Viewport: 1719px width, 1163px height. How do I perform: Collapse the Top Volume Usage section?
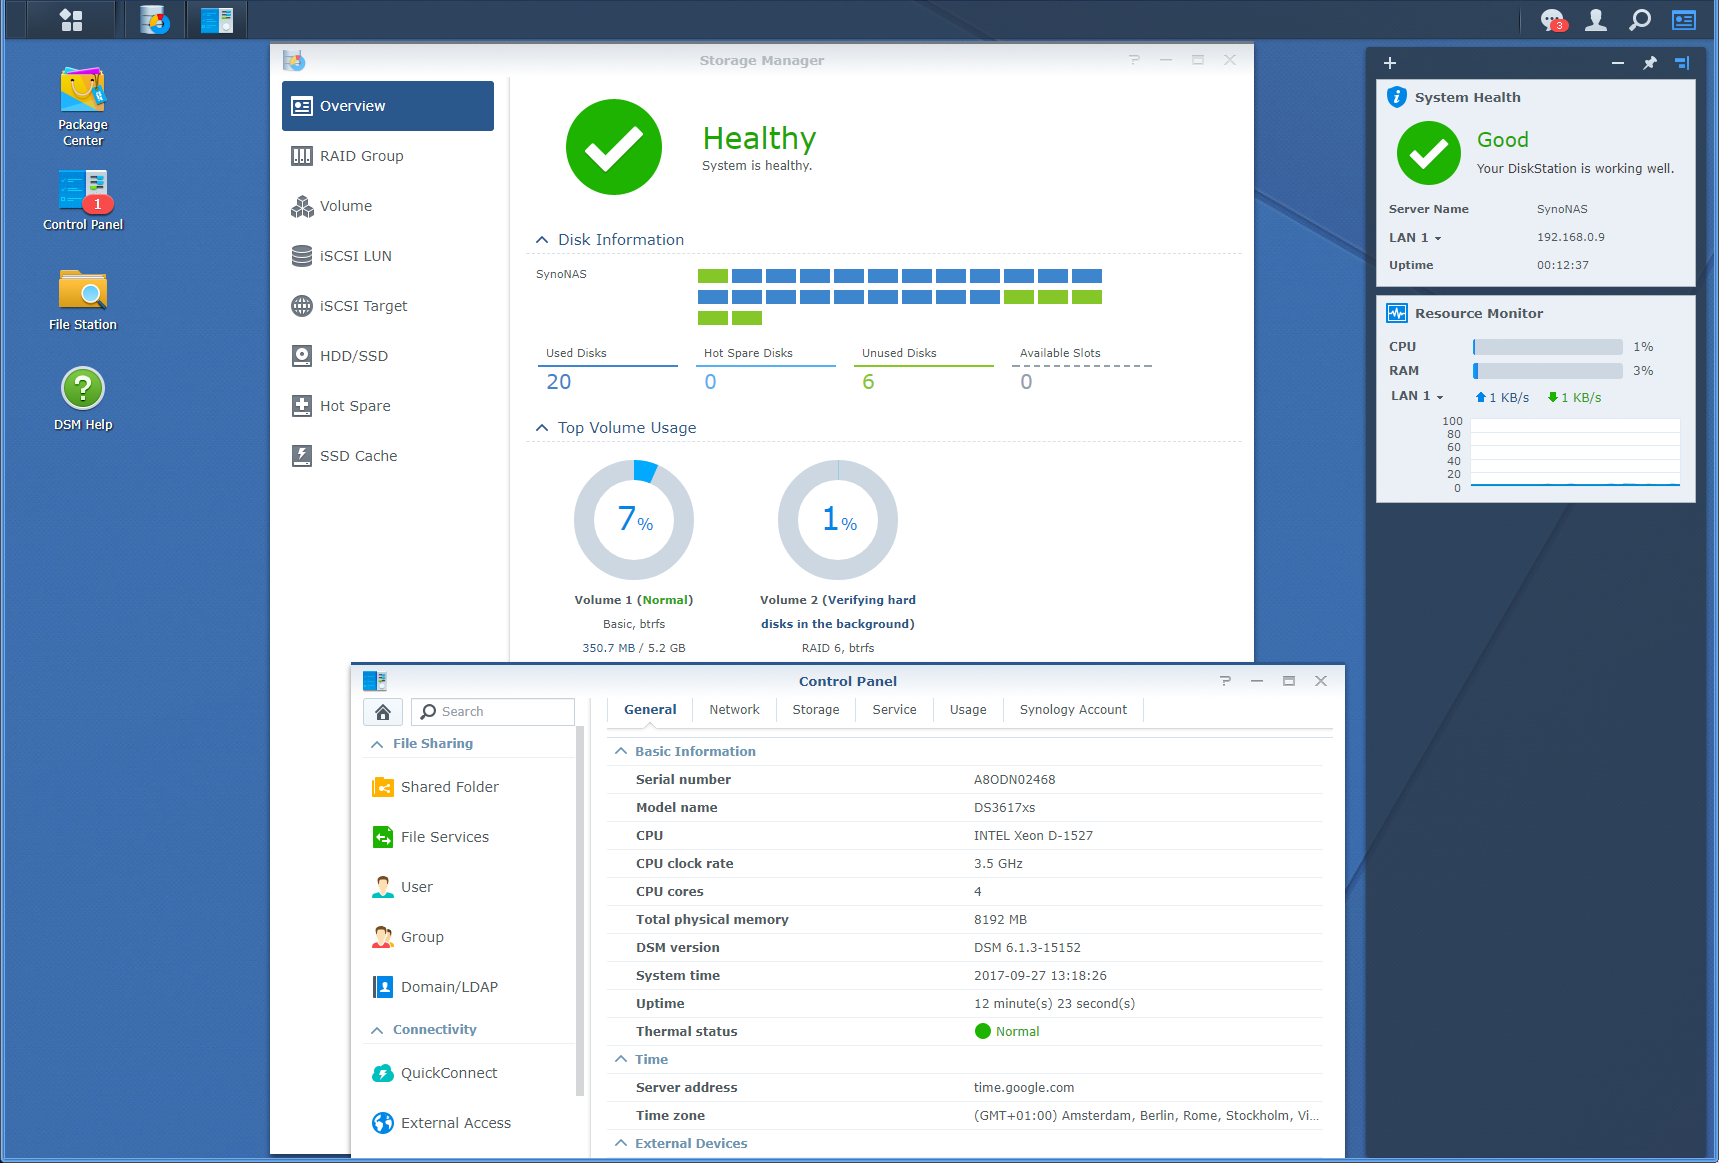pyautogui.click(x=542, y=428)
